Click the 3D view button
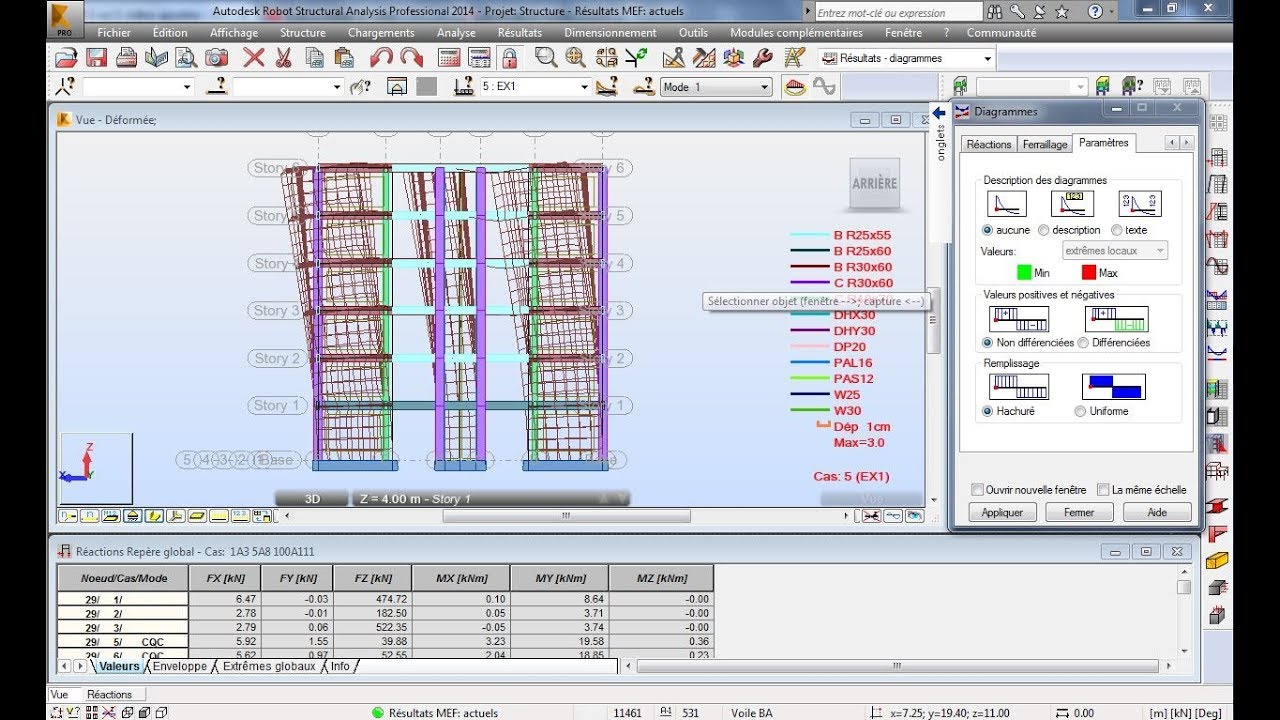 tap(312, 498)
